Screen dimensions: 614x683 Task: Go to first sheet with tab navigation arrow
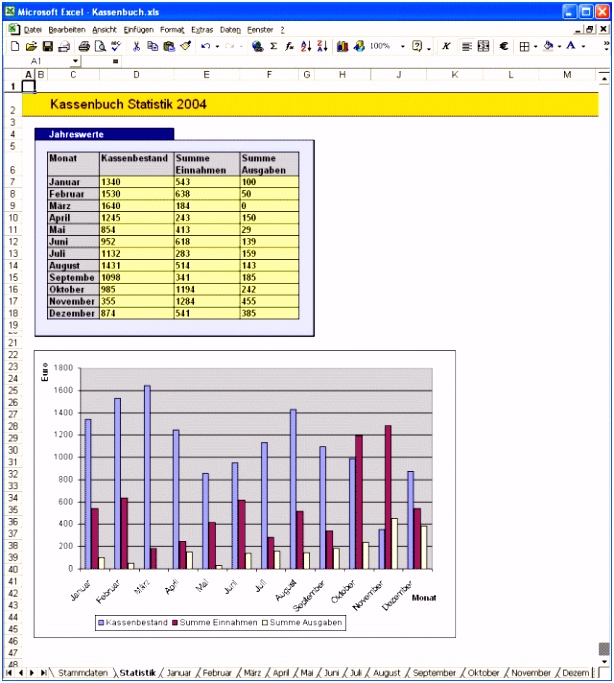point(9,673)
